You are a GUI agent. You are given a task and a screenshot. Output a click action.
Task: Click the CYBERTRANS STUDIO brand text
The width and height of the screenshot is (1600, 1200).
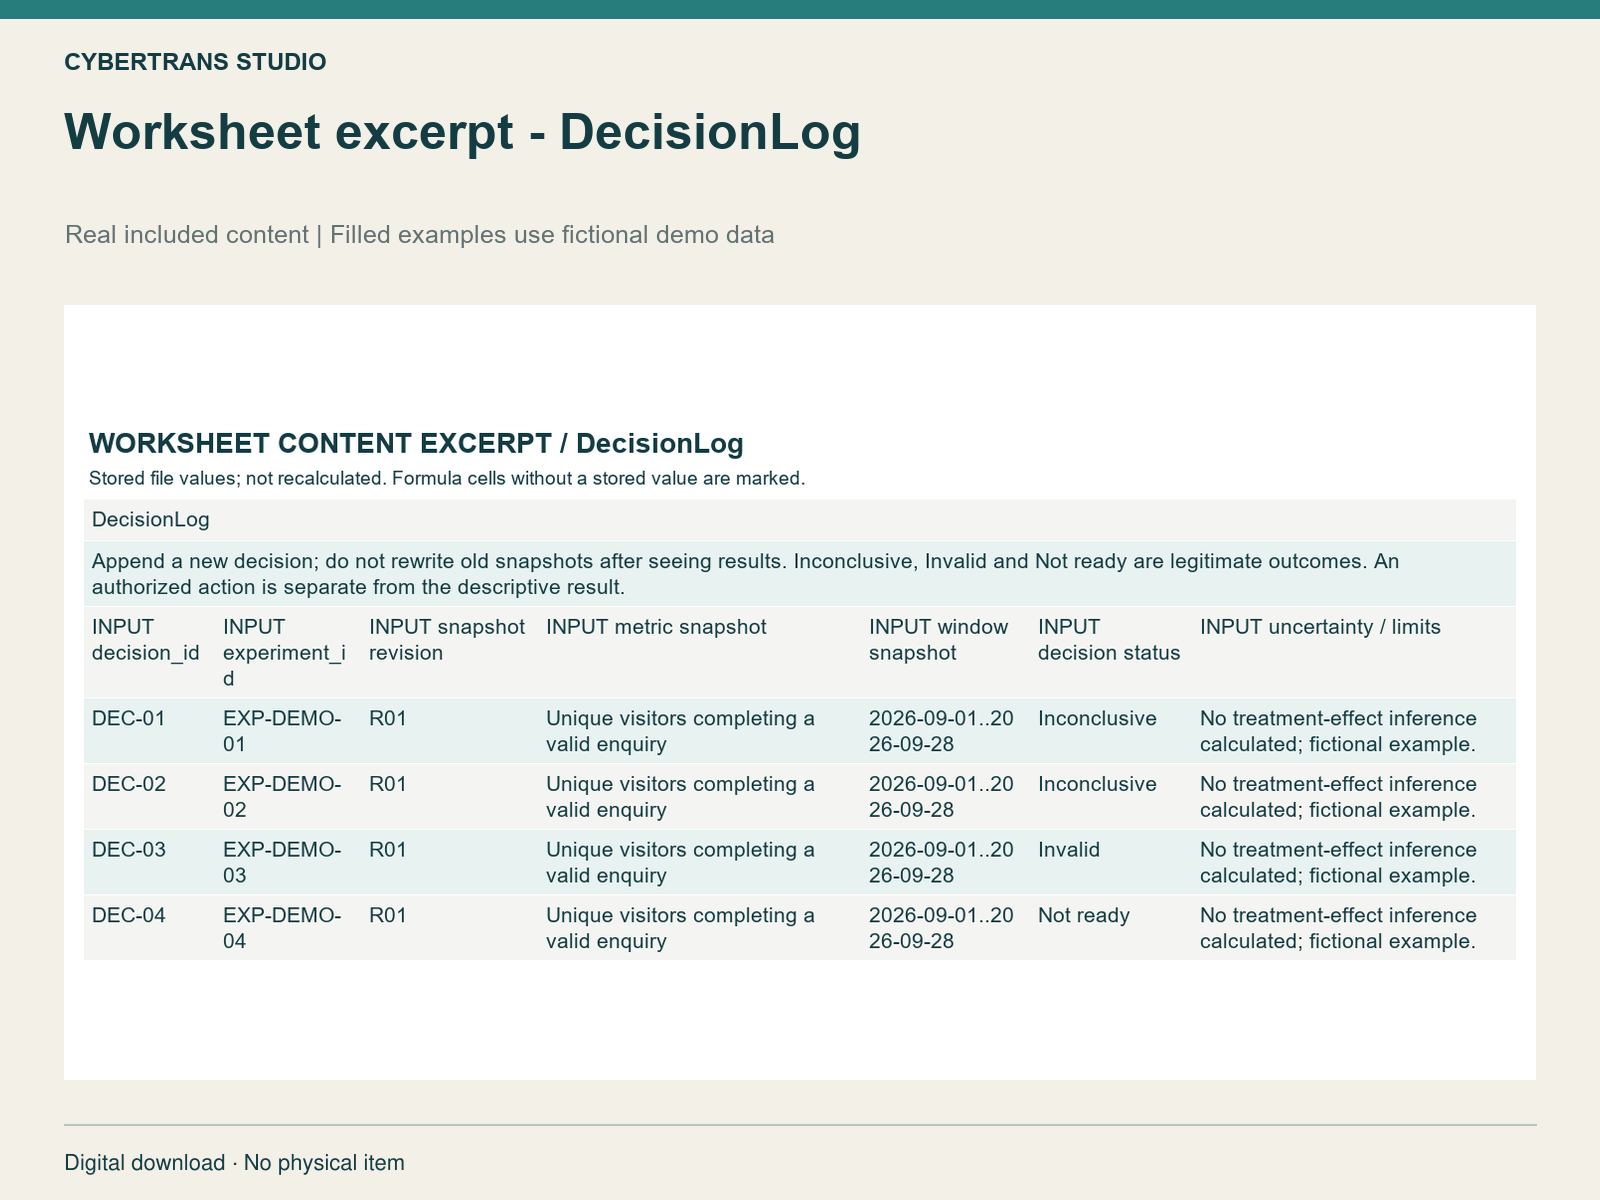[x=195, y=62]
